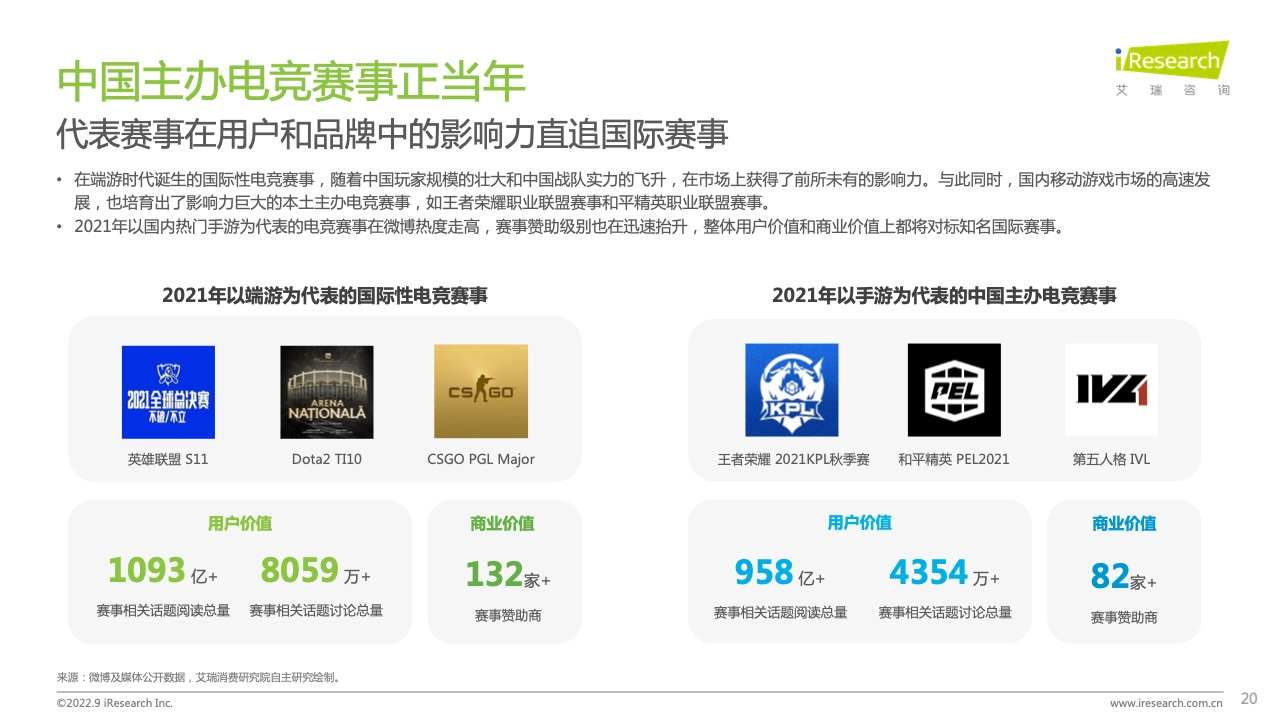
Task: Click the blue 商业价值 label
Action: [1124, 523]
